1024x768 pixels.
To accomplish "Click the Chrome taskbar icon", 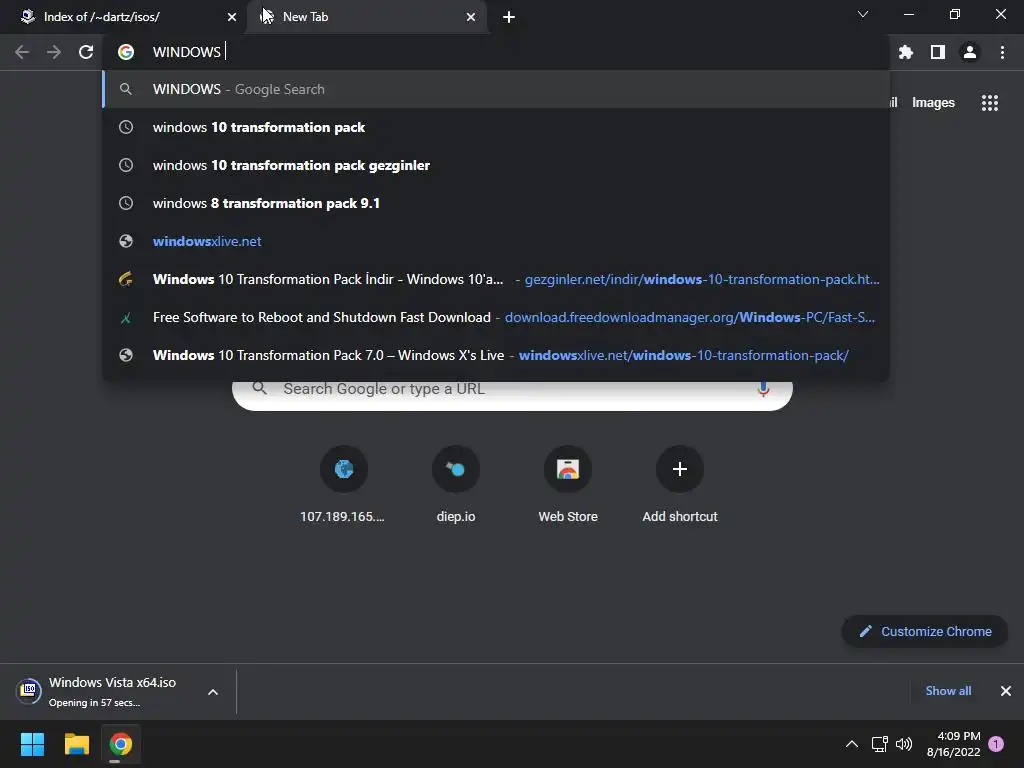I will (x=121, y=744).
